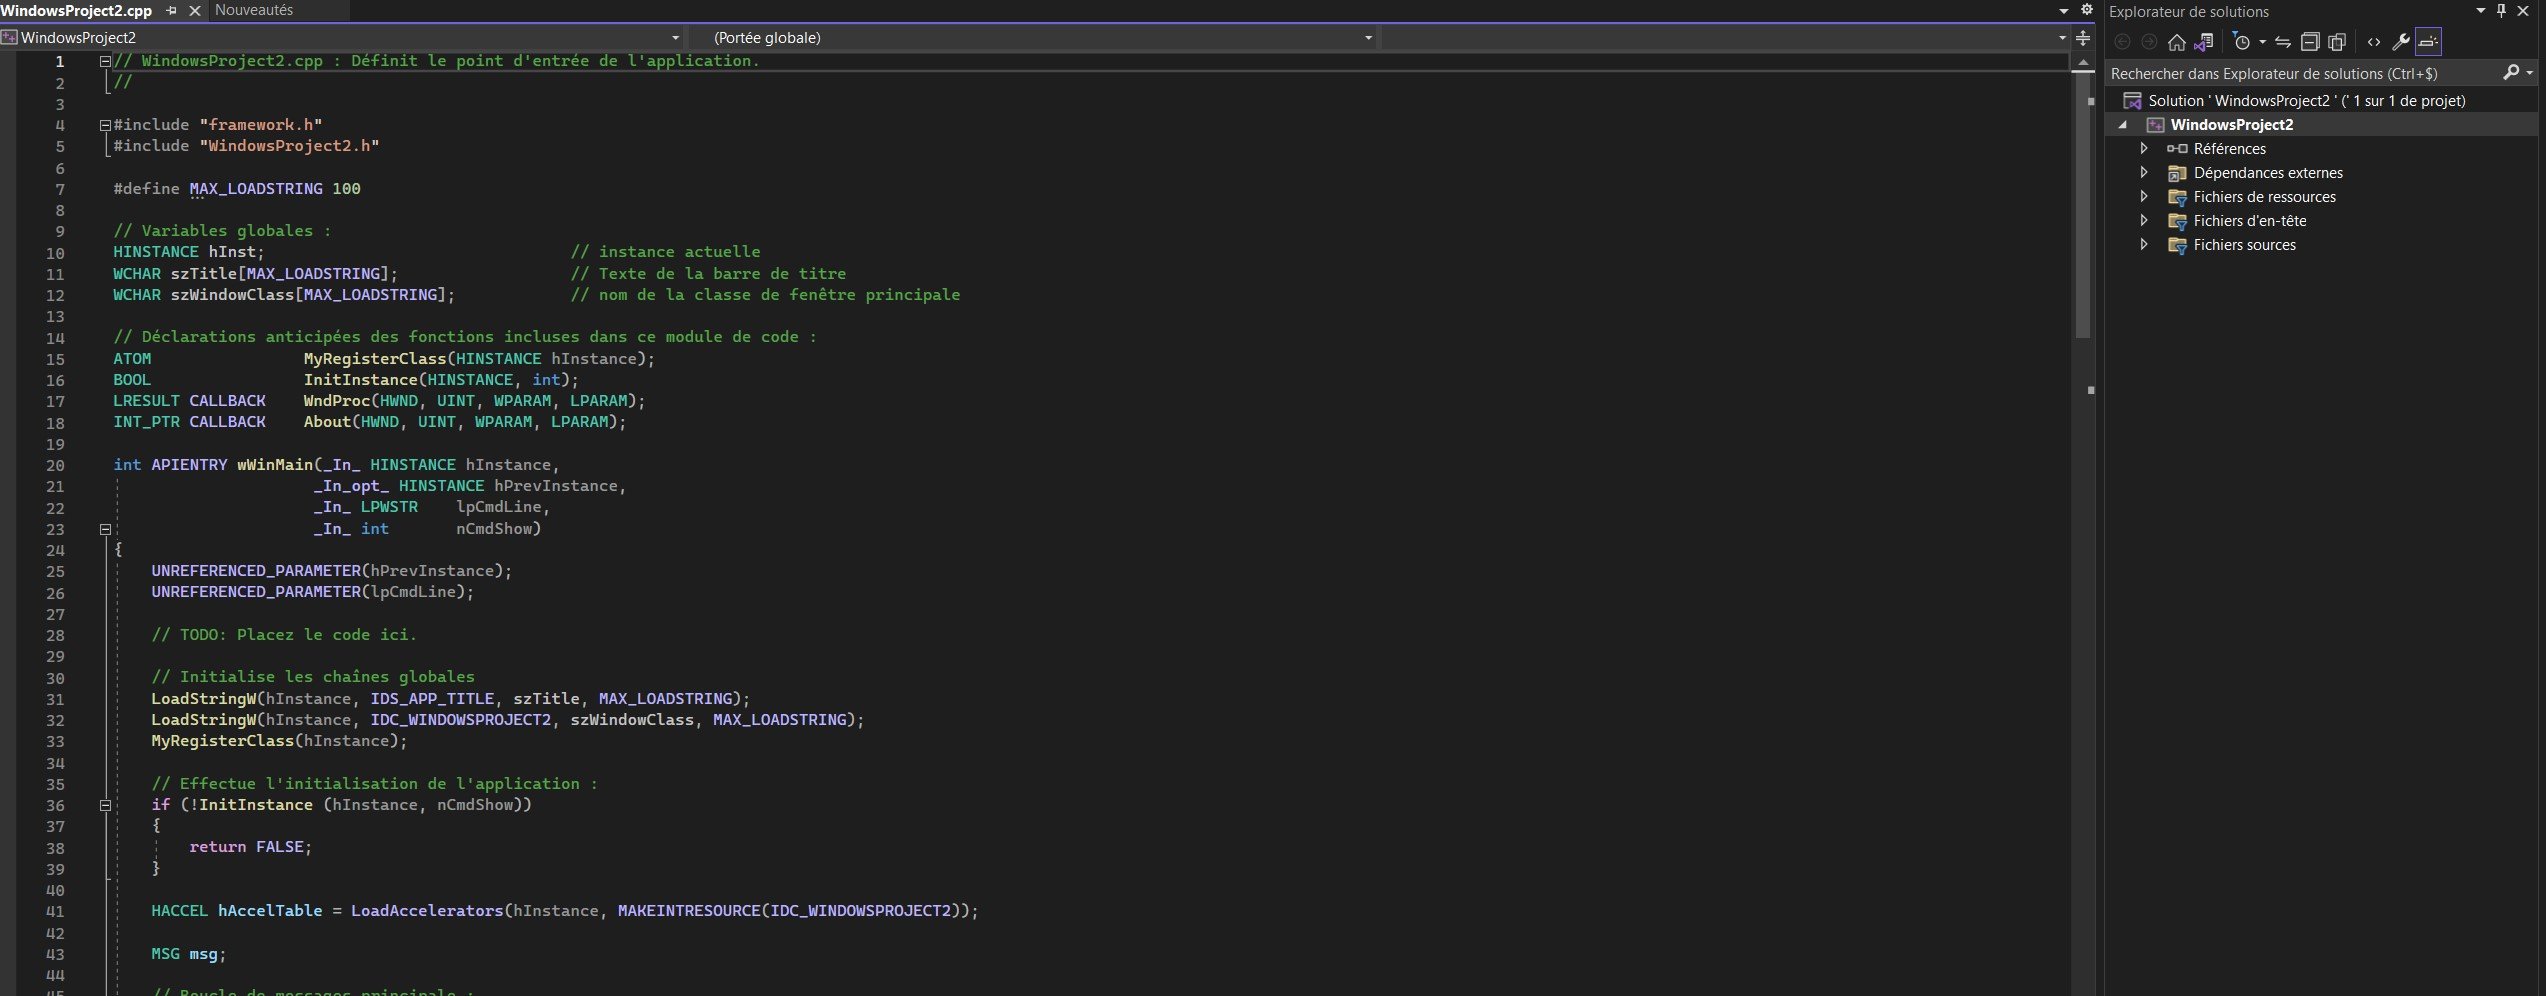Open the editor tab list dropdown arrow
Screen dimensions: 2546x996
coord(2064,11)
